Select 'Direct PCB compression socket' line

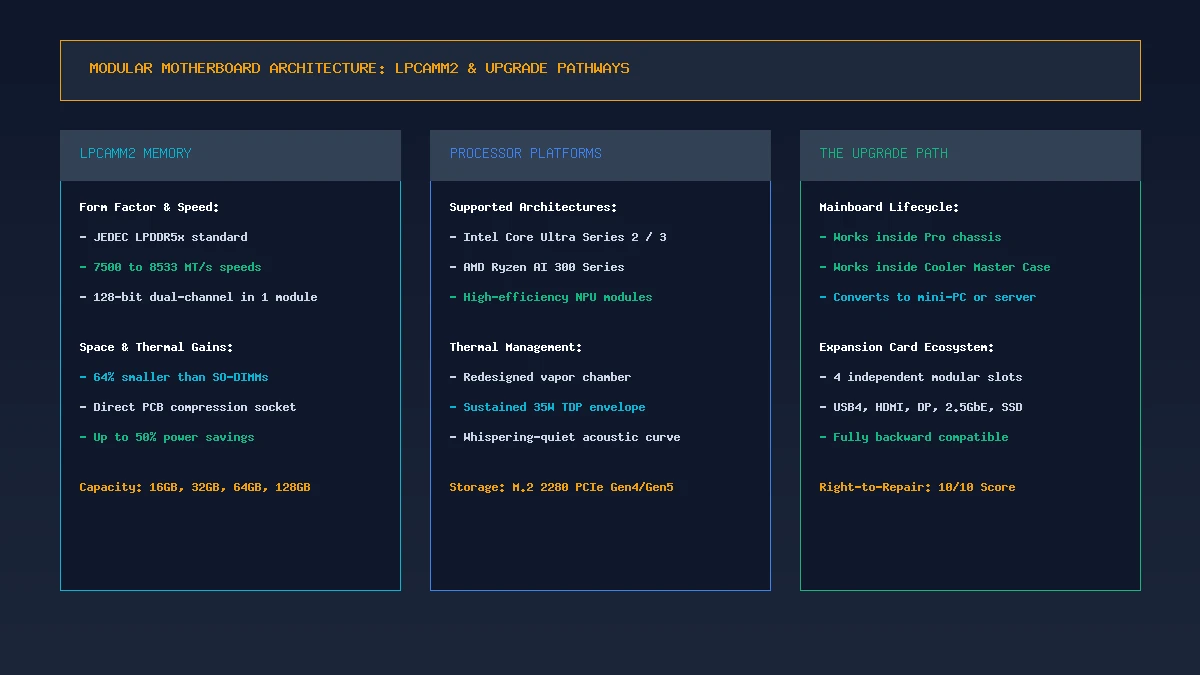click(x=188, y=407)
